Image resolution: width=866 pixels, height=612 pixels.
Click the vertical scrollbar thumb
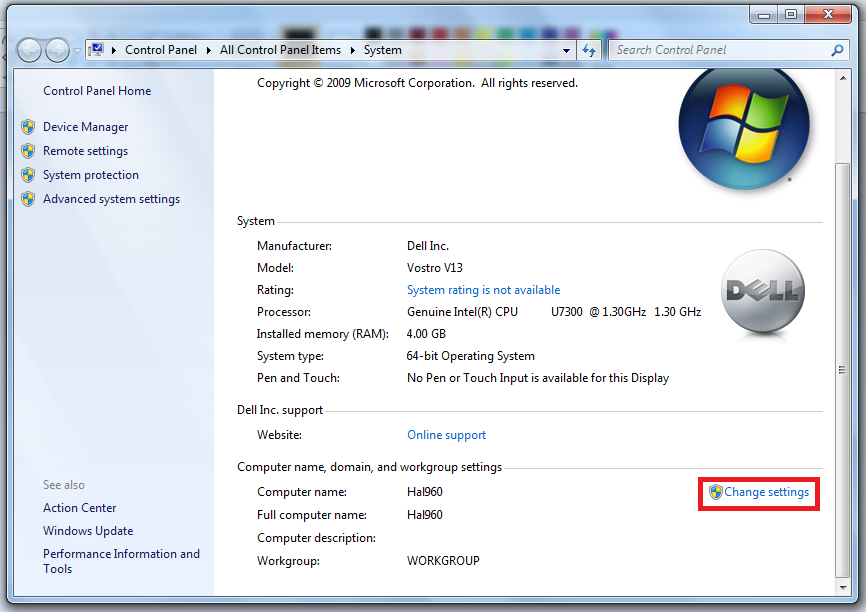click(x=843, y=370)
